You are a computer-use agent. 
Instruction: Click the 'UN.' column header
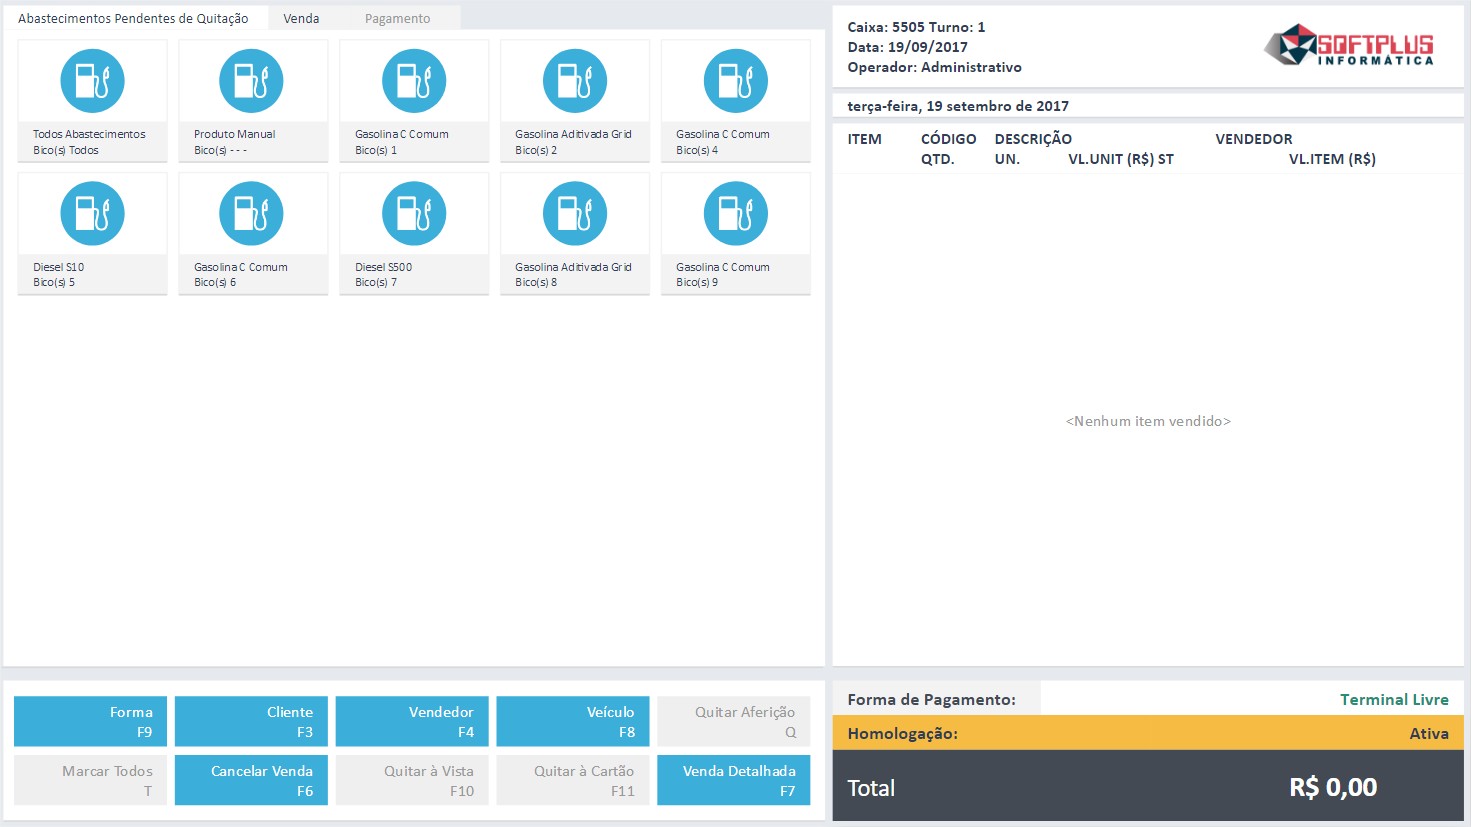[1007, 159]
